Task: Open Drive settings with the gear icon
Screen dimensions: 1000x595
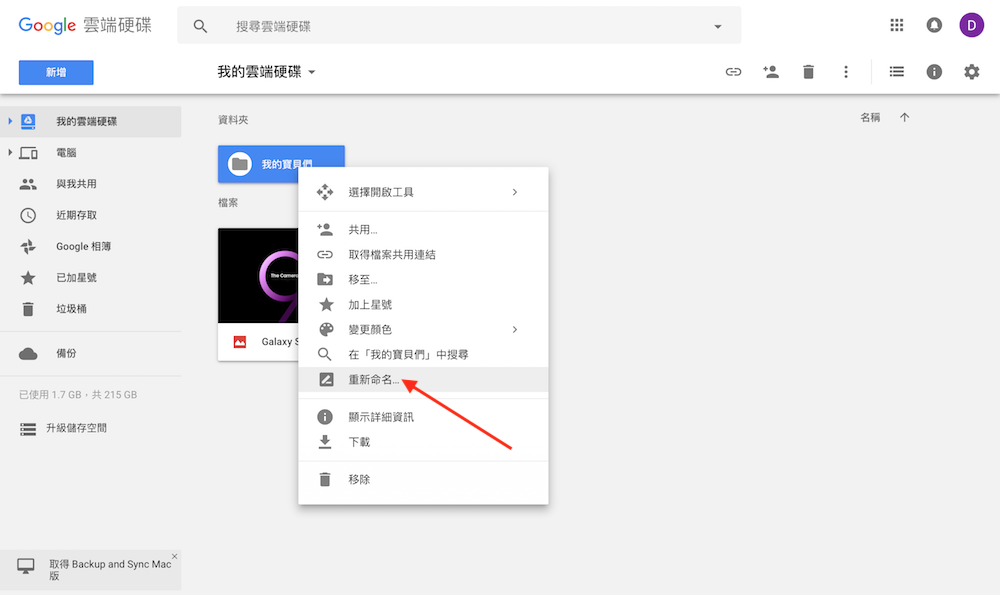Action: (x=971, y=71)
